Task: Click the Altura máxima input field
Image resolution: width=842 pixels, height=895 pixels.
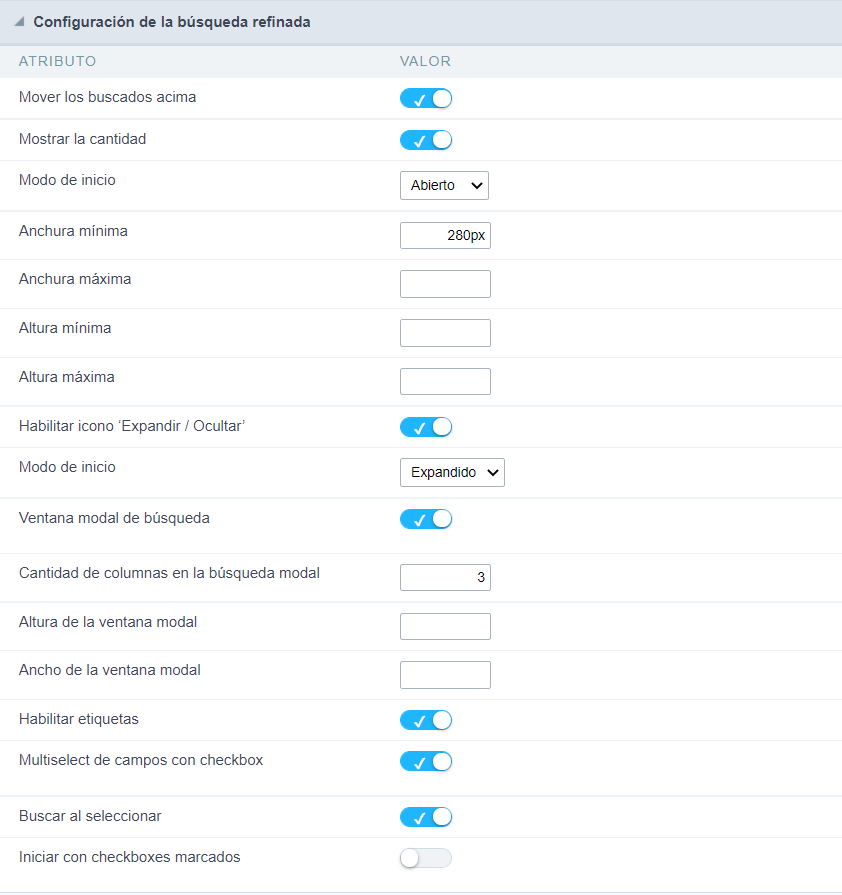Action: coord(445,381)
